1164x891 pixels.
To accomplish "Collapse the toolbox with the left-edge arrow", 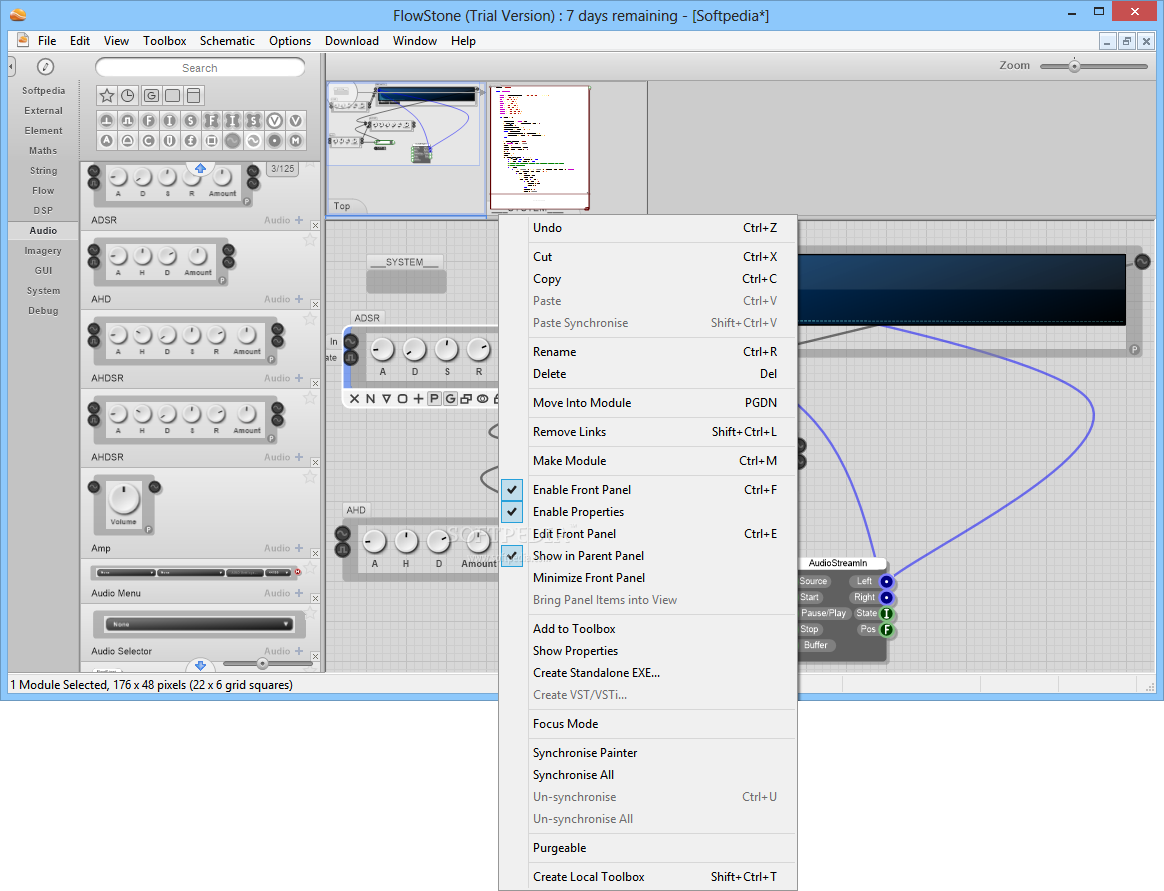I will click(11, 67).
